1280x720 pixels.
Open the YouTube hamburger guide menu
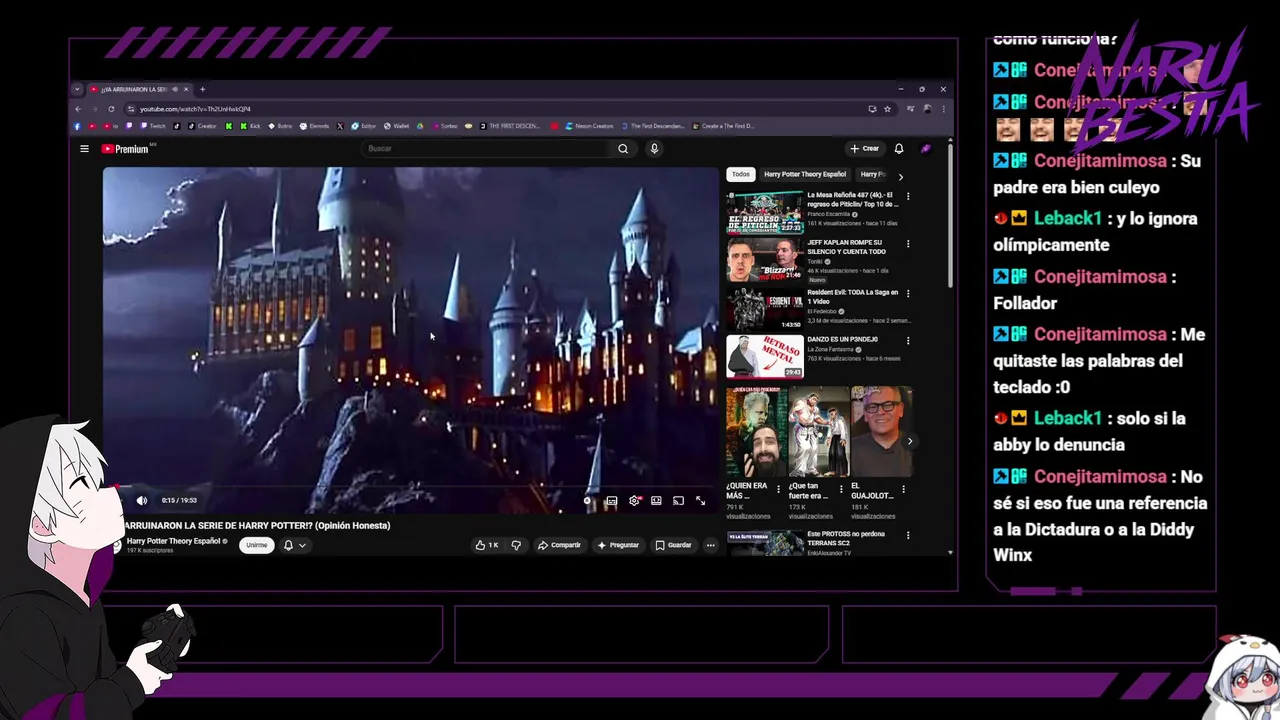coord(84,149)
